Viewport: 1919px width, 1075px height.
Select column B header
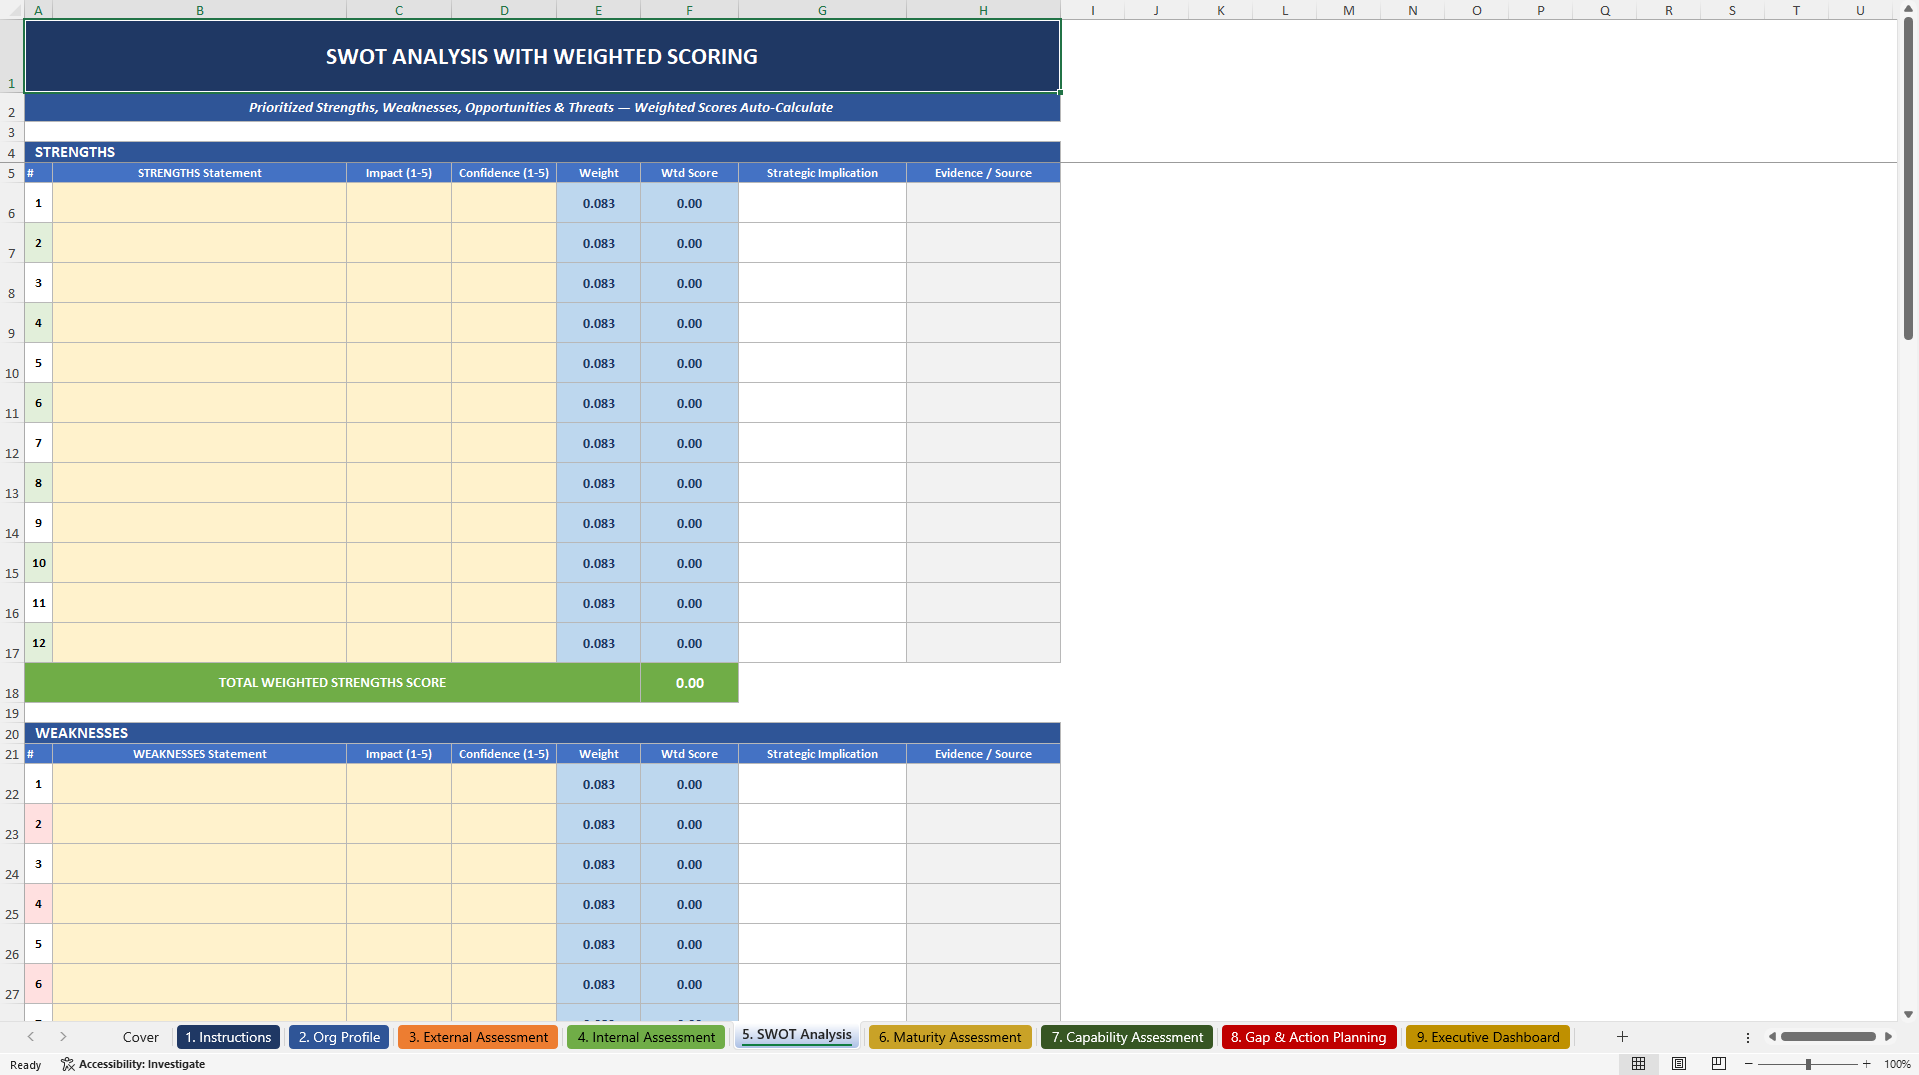coord(200,10)
